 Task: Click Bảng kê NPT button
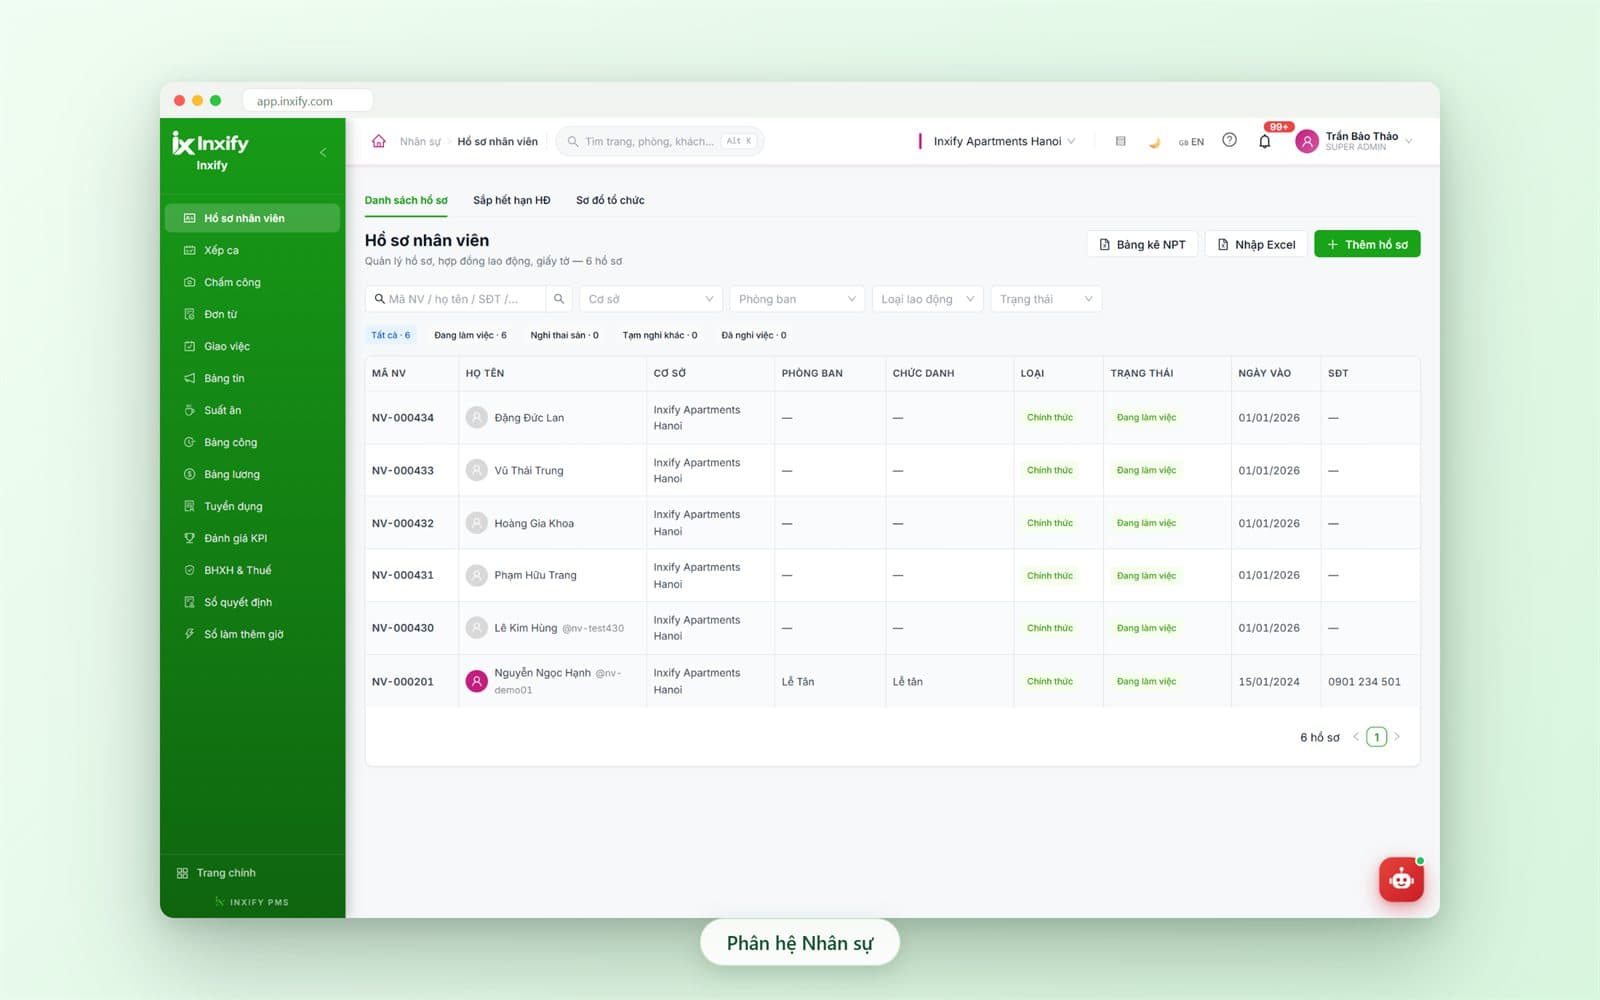(1142, 244)
